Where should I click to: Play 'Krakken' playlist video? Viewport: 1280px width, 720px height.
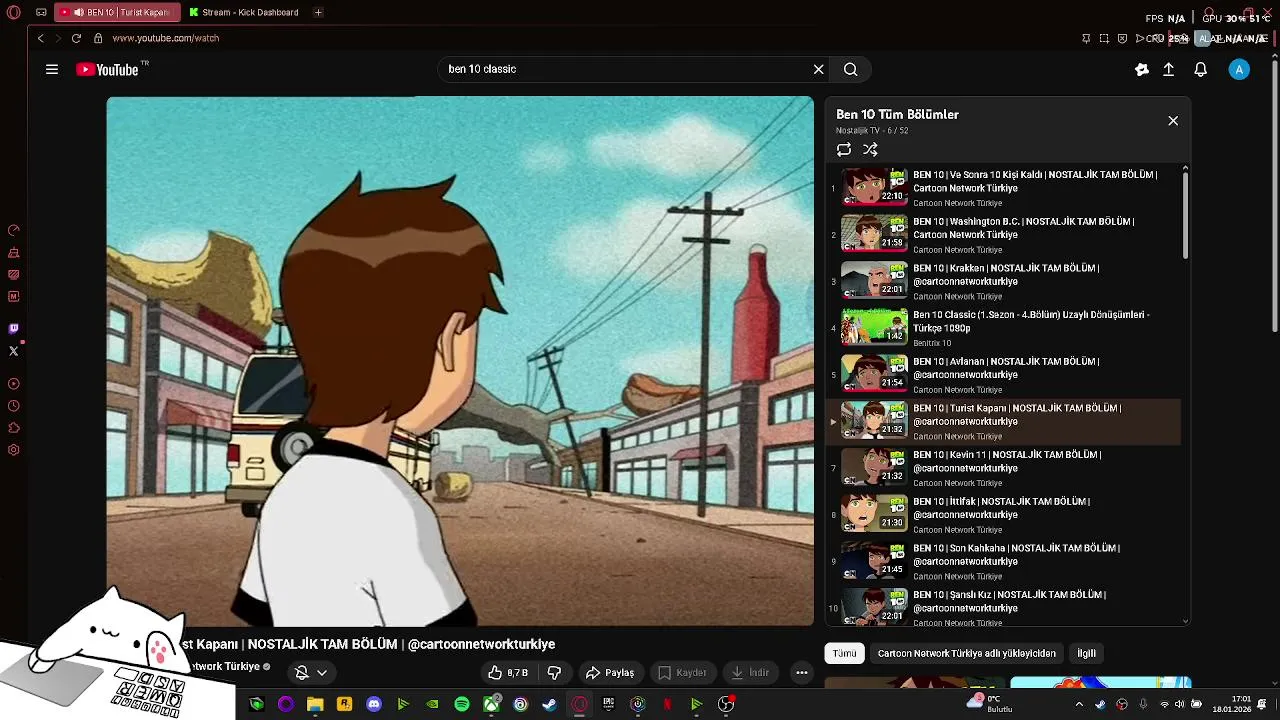(1003, 281)
